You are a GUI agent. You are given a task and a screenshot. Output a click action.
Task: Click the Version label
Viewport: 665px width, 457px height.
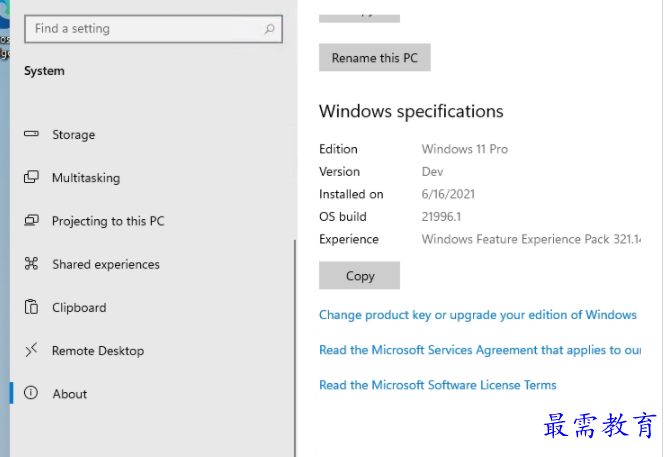[339, 172]
